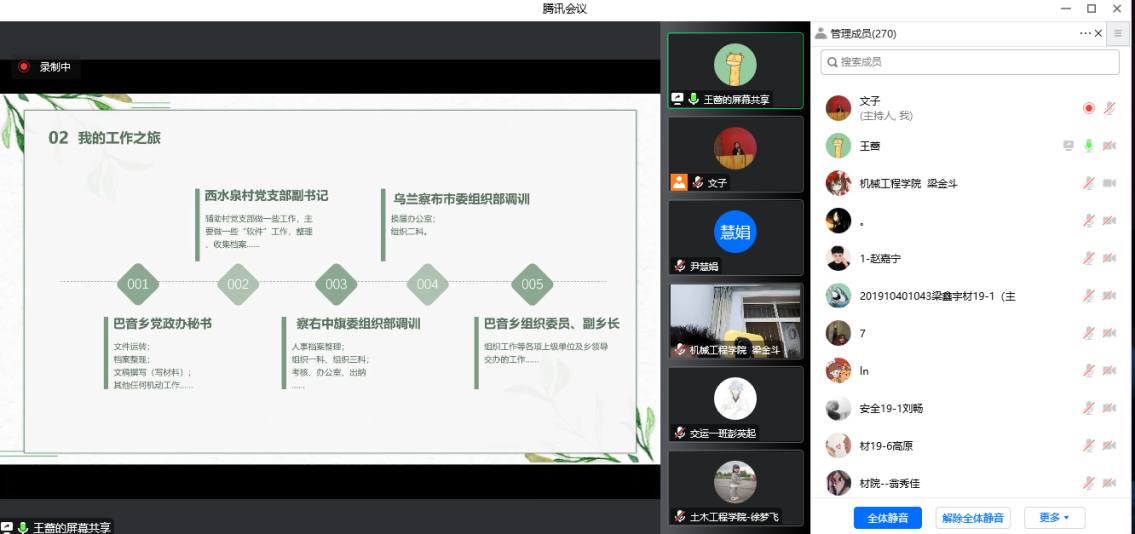Click the 解除全体静音 button
Image resolution: width=1135 pixels, height=534 pixels.
(x=973, y=518)
